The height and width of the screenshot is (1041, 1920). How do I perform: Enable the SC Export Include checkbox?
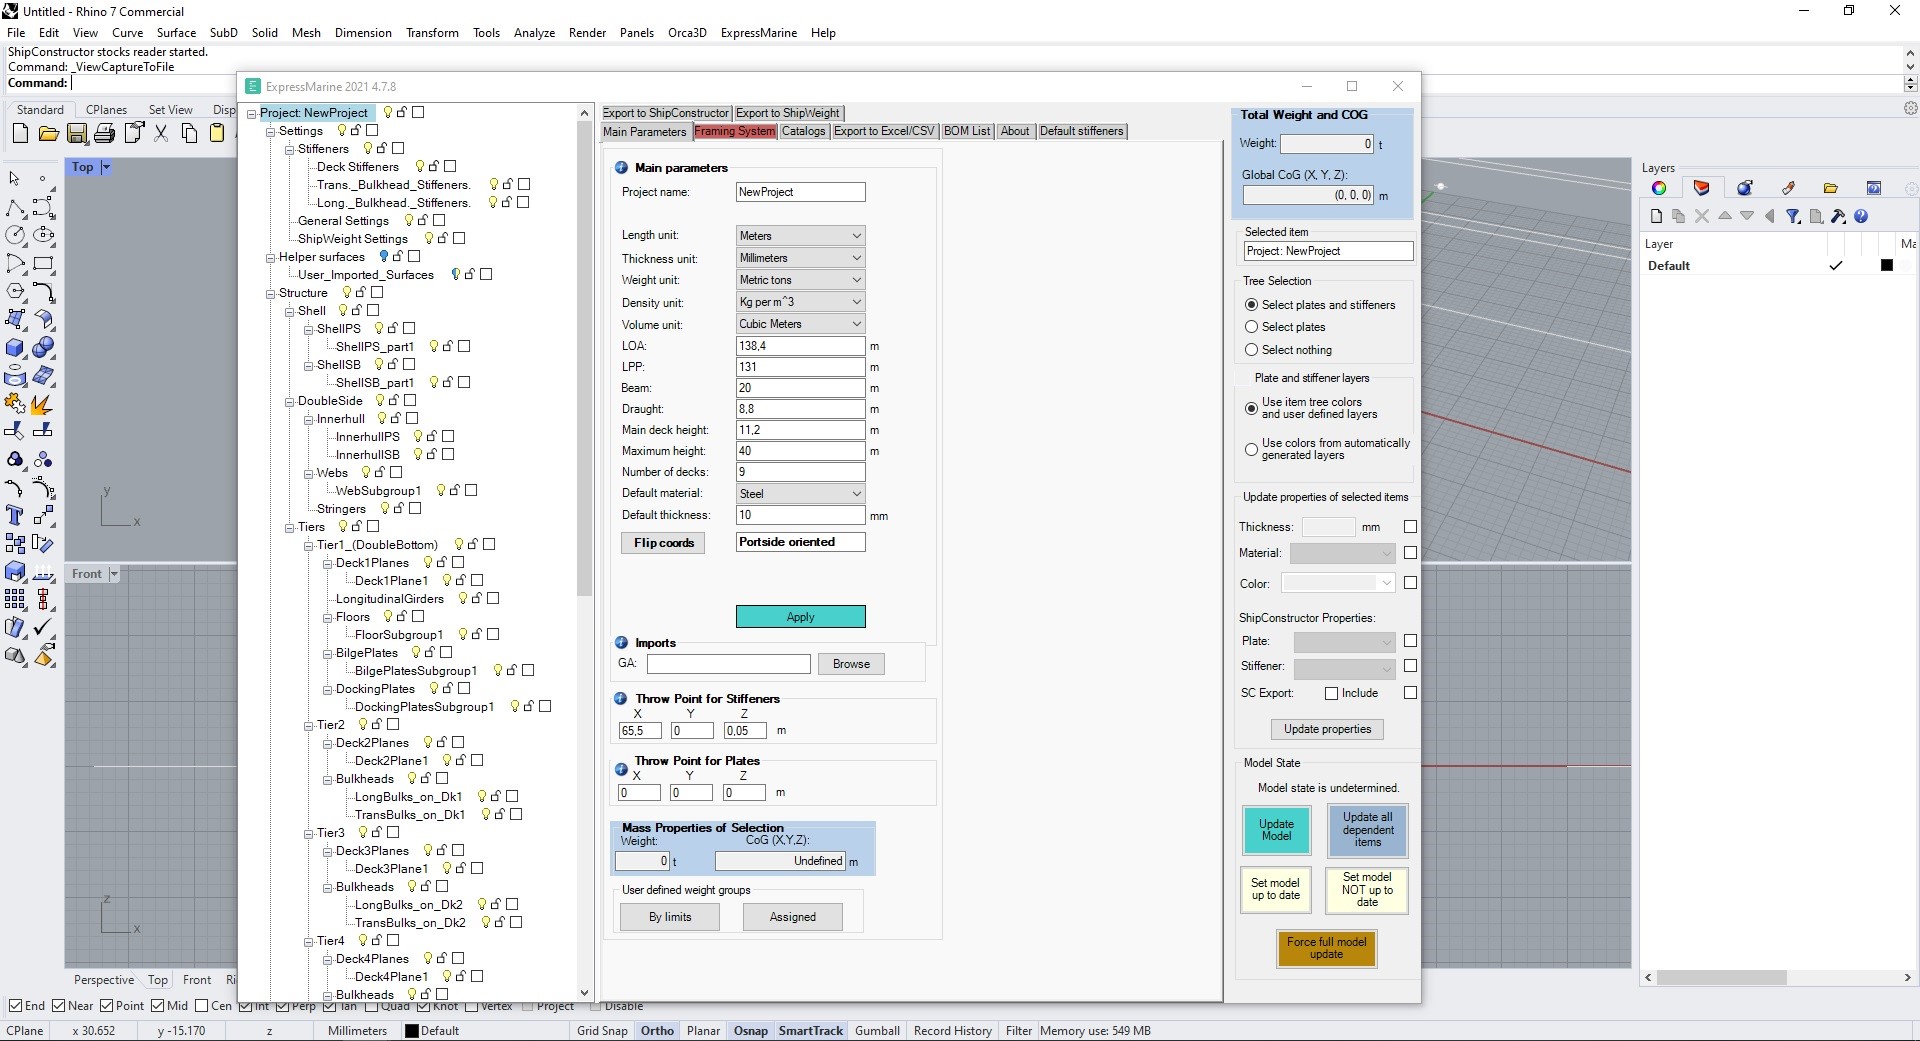[x=1331, y=693]
